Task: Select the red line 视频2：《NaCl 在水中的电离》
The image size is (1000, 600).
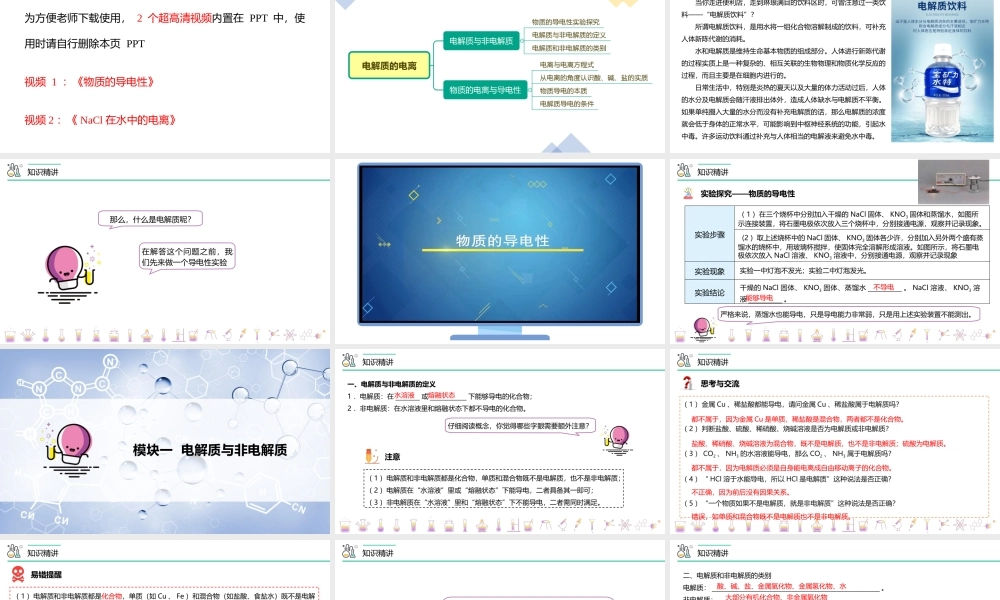Action: pyautogui.click(x=100, y=120)
